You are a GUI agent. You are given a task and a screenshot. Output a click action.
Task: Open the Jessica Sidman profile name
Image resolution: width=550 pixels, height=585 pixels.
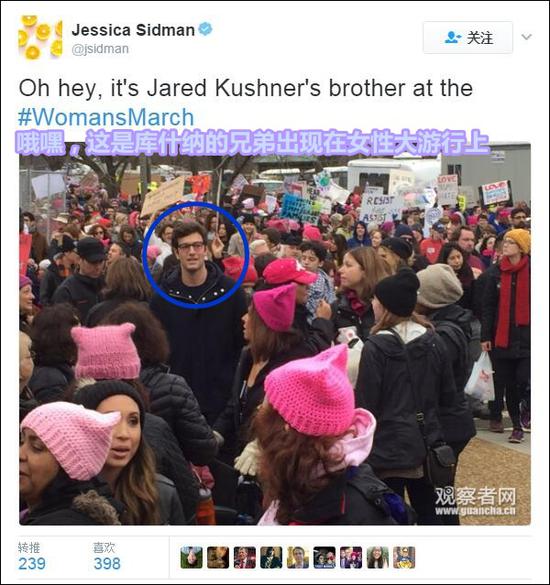pyautogui.click(x=133, y=30)
